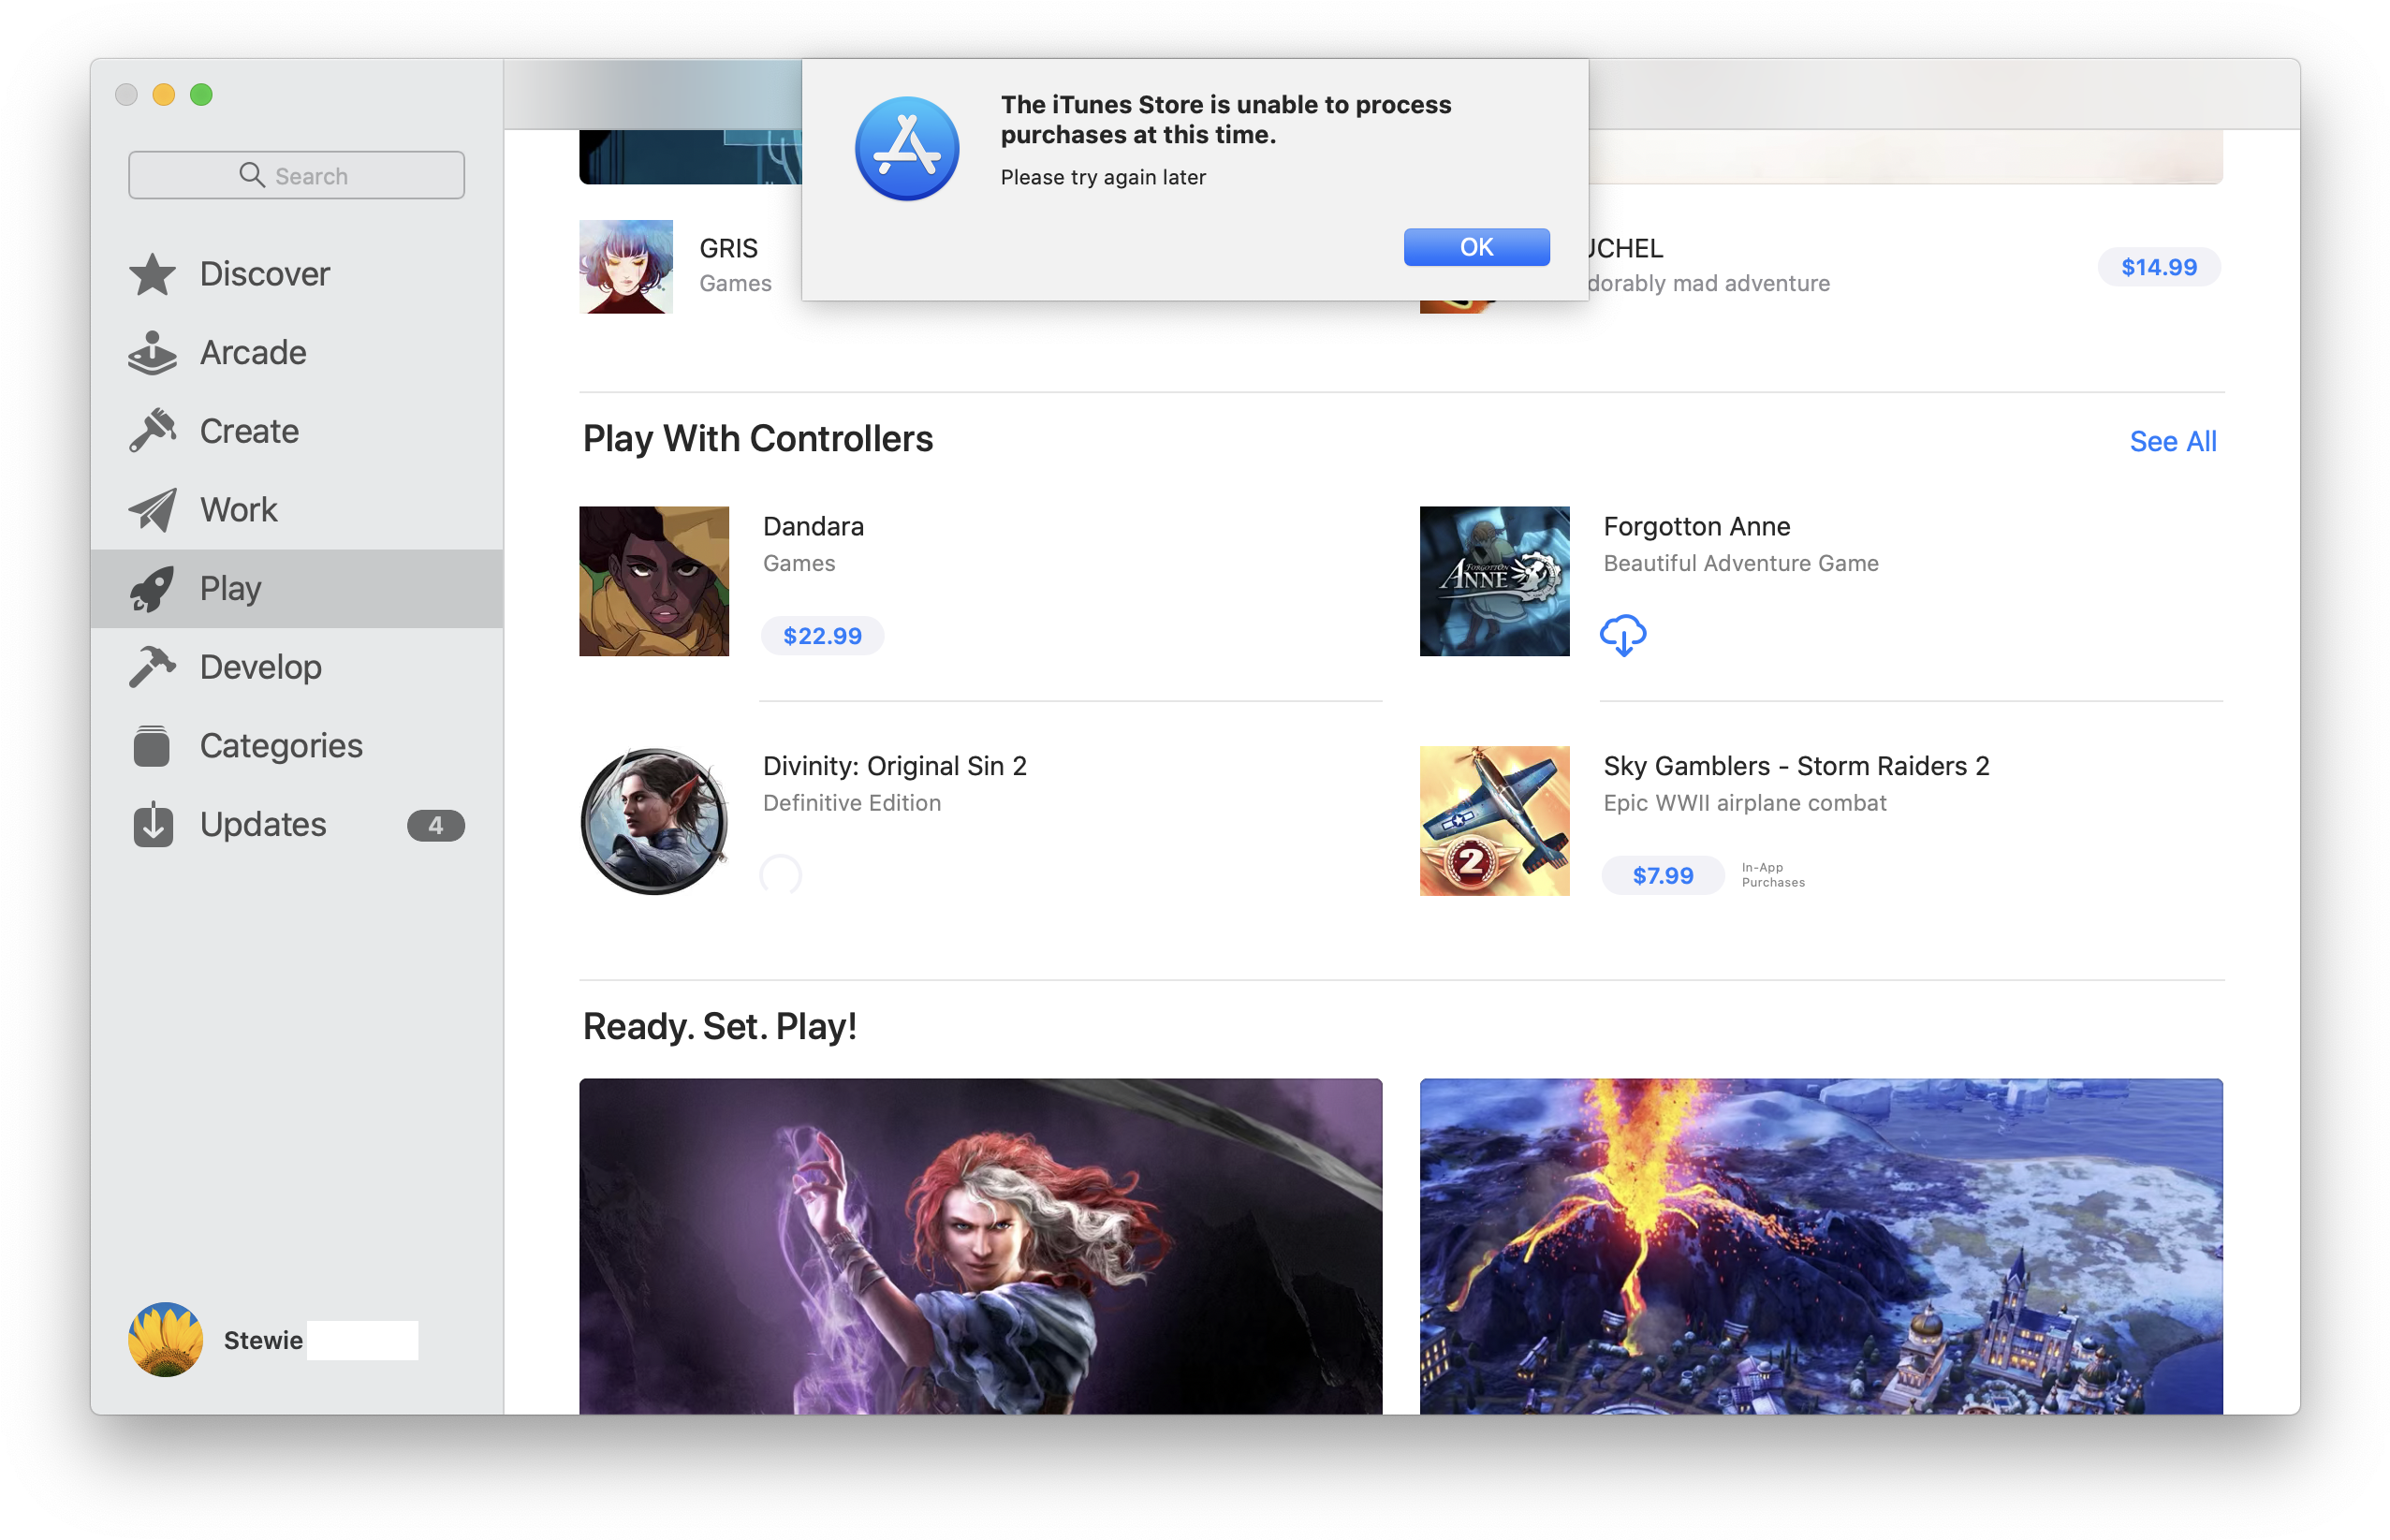The image size is (2390, 1540).
Task: Open the Forgotton Anne app artwork
Action: click(x=1494, y=581)
